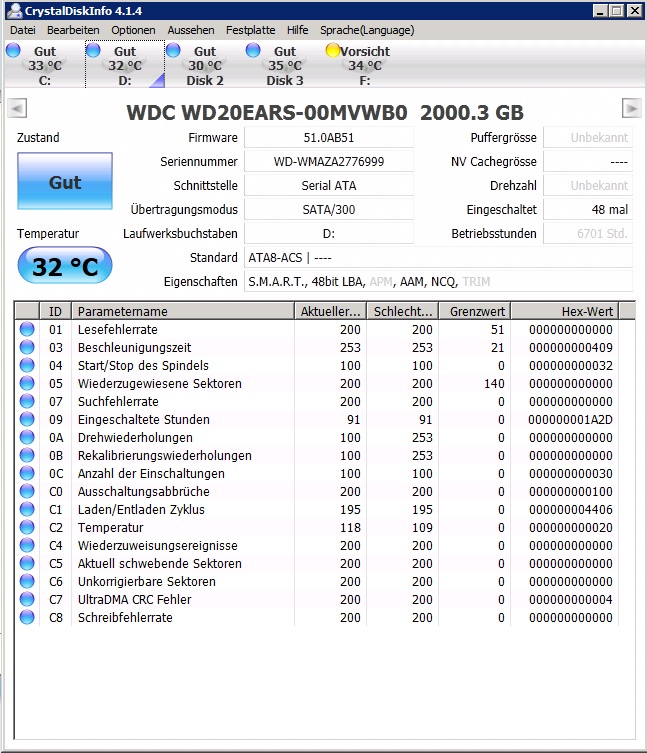Viewport: 647px width, 753px height.
Task: Click the NV Cachegrösse field
Action: point(588,161)
